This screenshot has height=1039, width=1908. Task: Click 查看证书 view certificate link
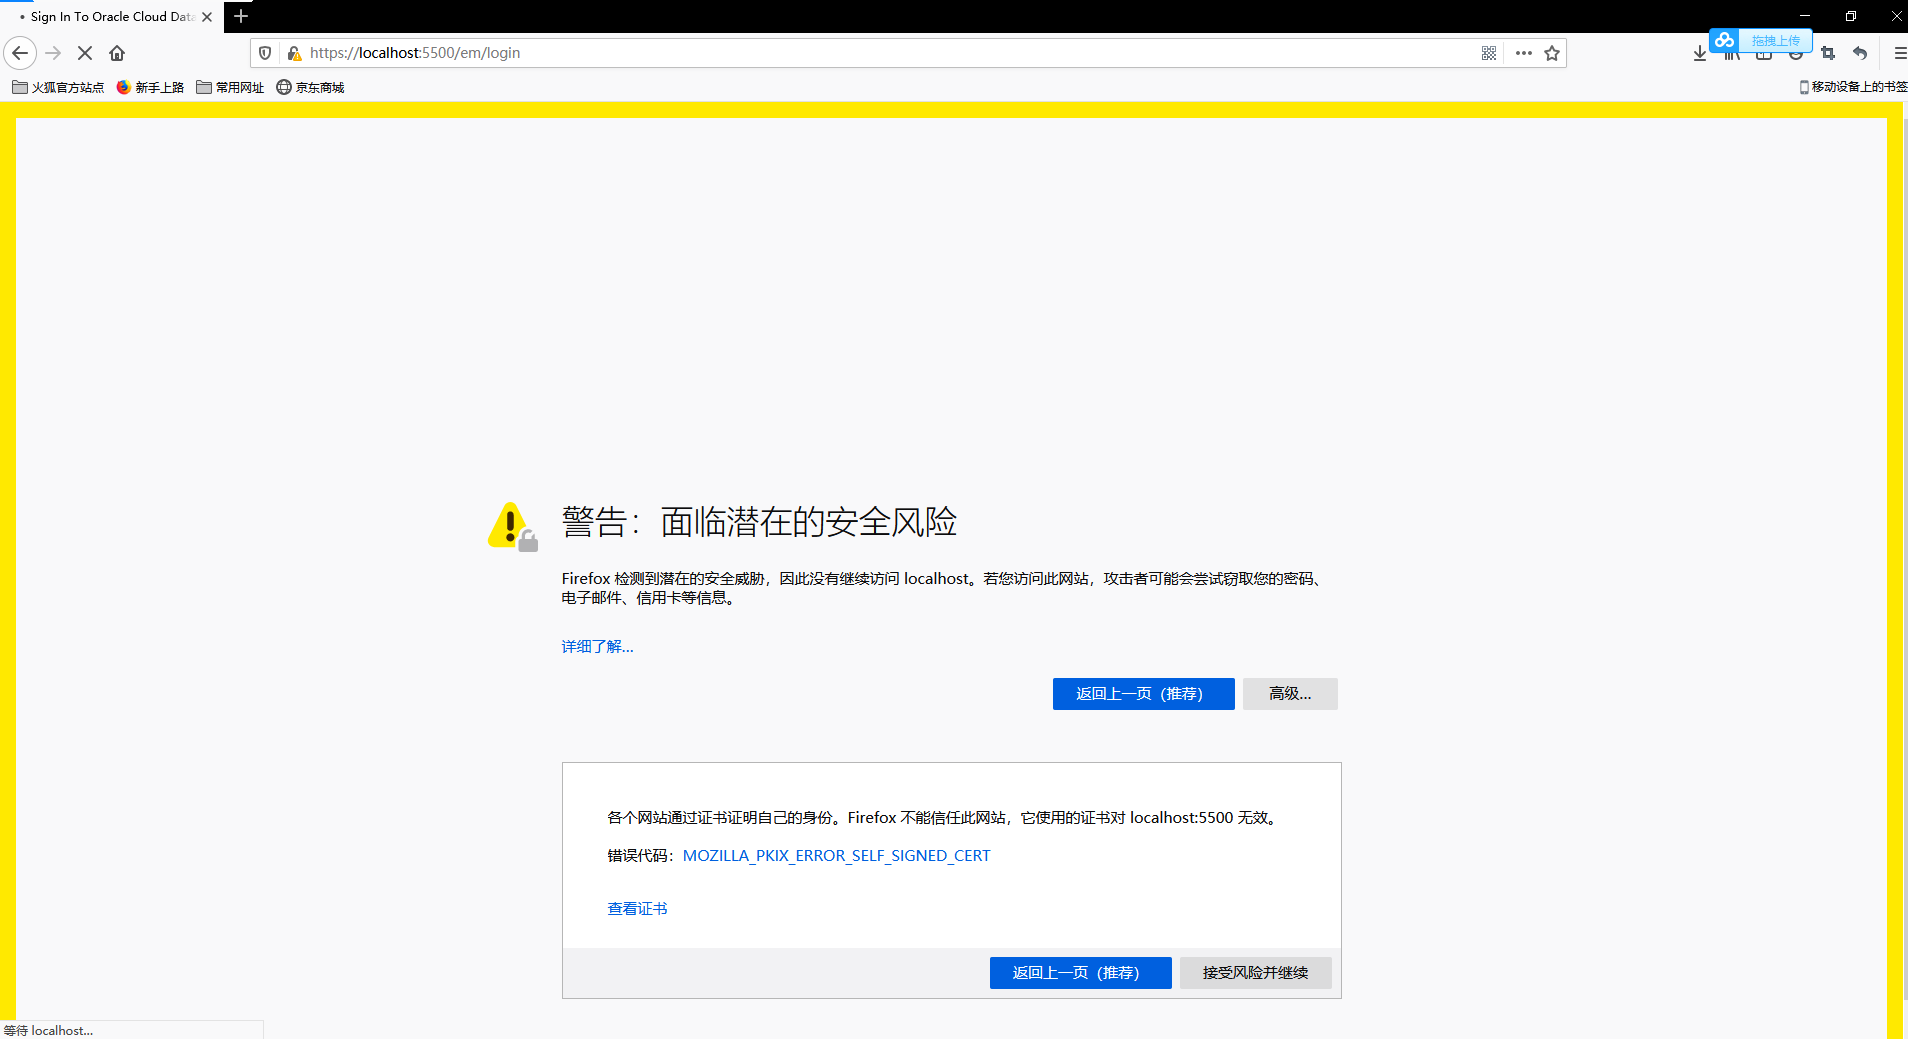637,908
